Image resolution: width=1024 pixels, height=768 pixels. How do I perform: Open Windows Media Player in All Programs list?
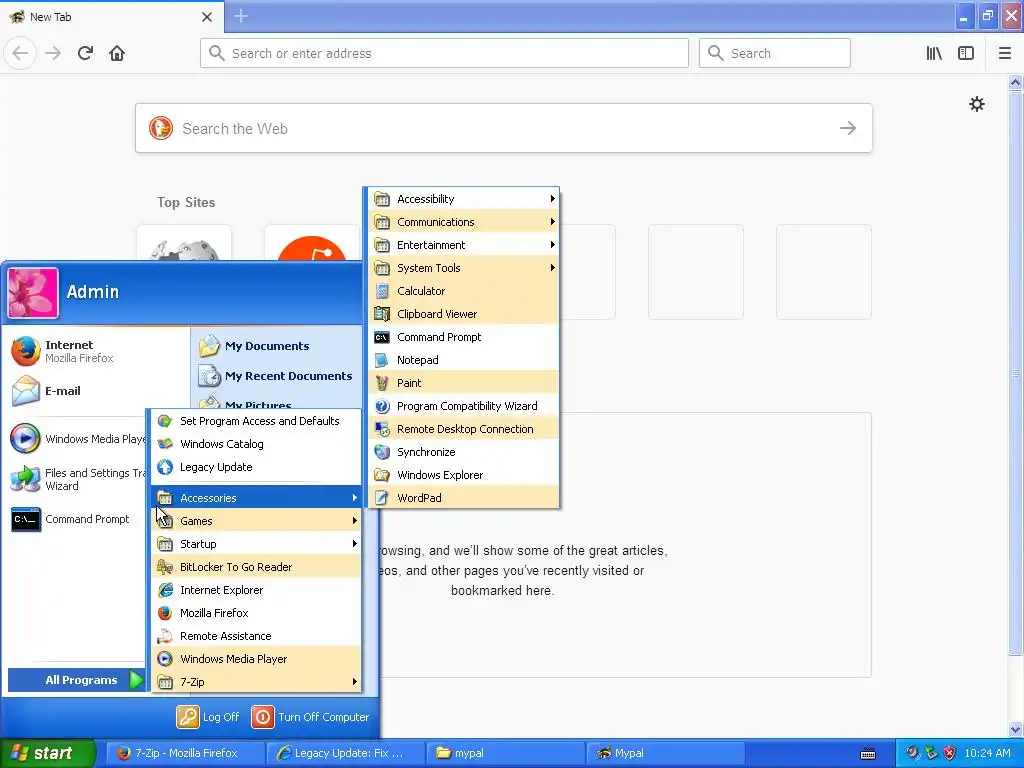click(256, 659)
